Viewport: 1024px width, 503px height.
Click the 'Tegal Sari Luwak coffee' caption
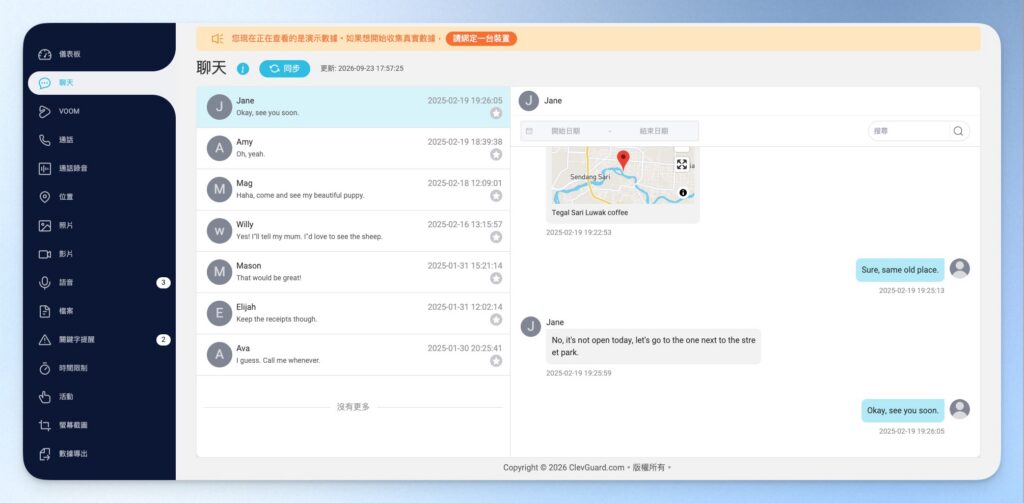pyautogui.click(x=590, y=213)
